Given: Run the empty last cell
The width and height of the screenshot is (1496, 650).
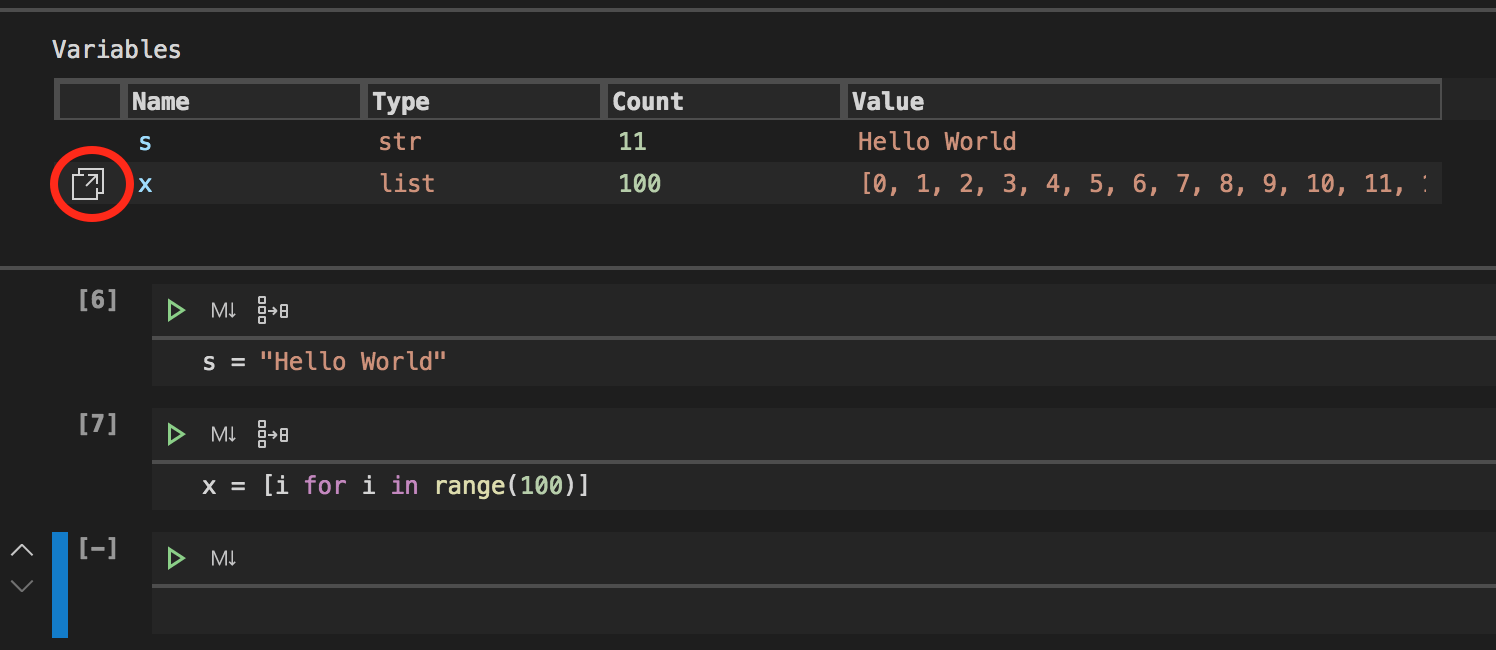Looking at the screenshot, I should pos(176,559).
